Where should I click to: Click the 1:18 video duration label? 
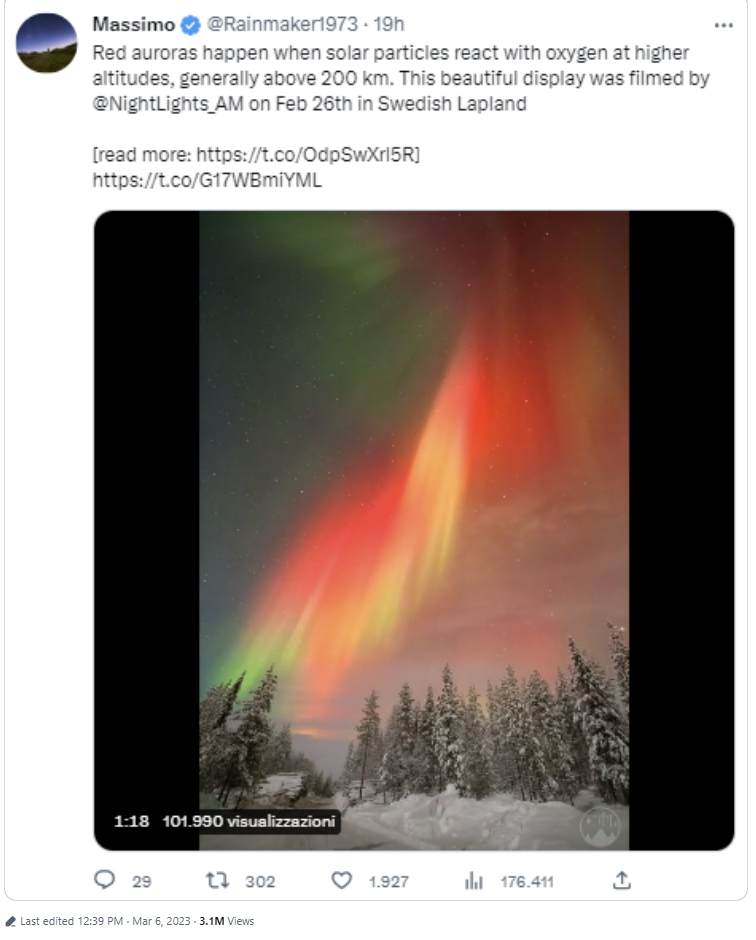tap(131, 821)
